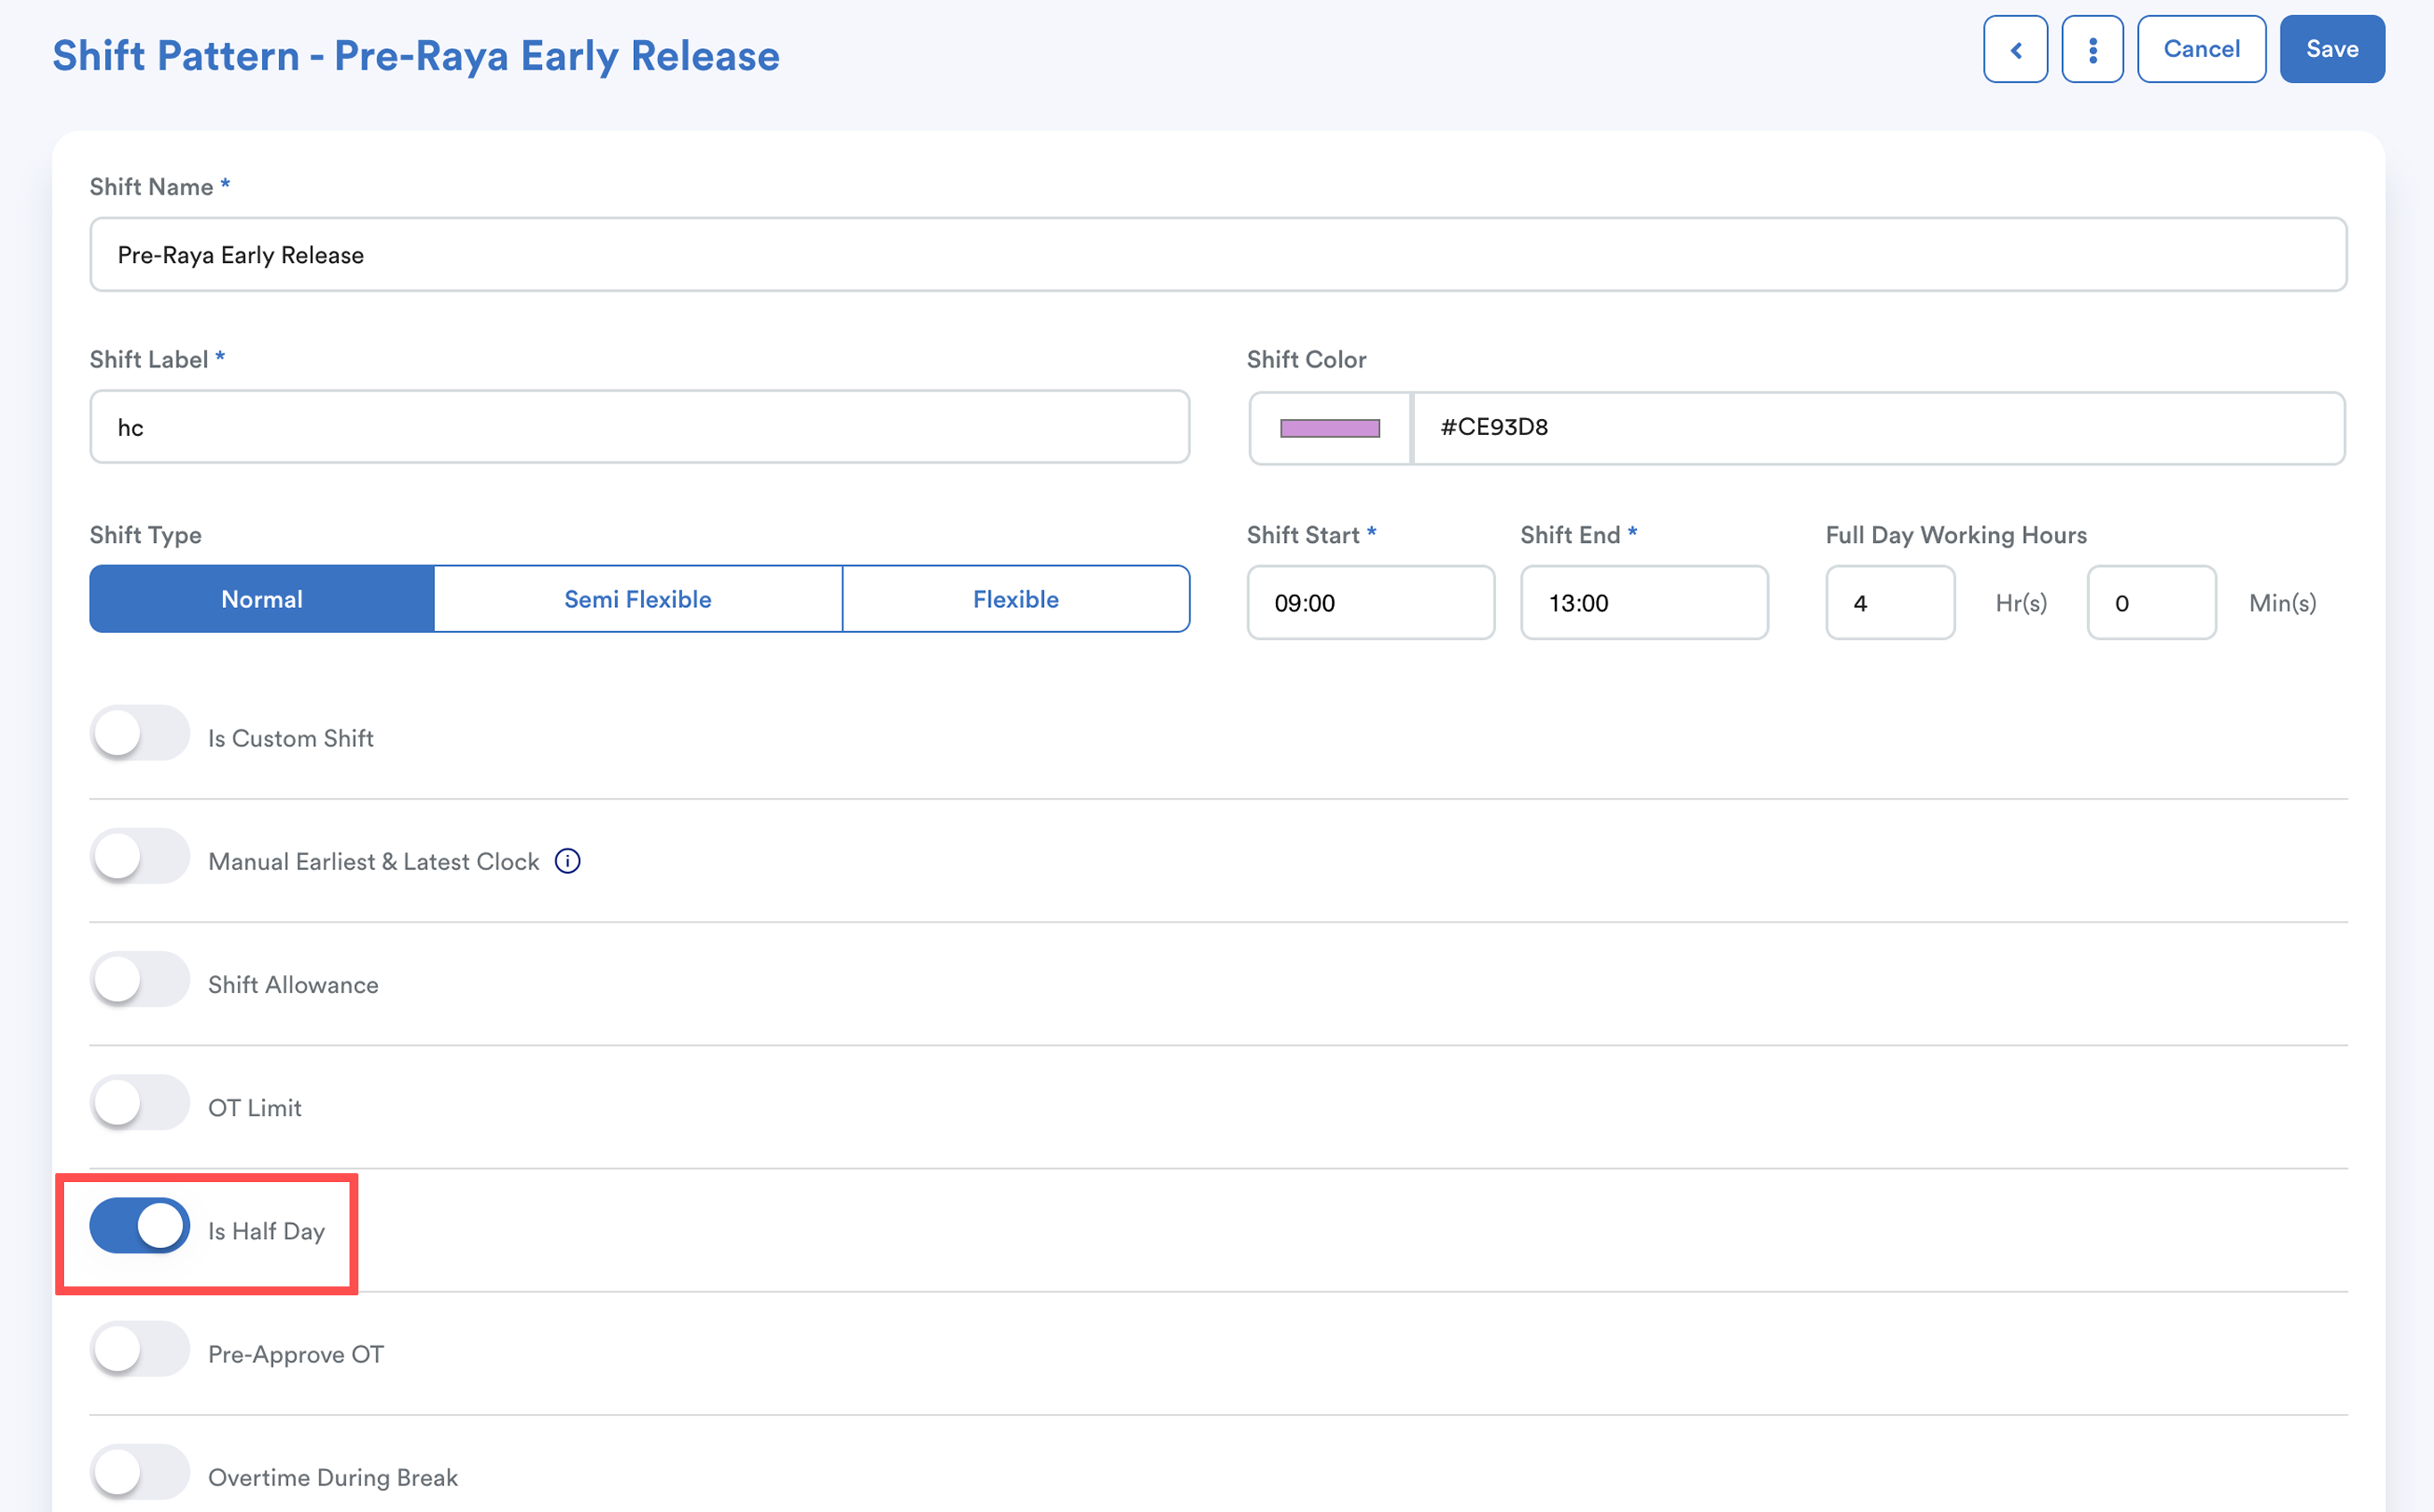Enable the Is Custom Shift toggle

pos(139,733)
